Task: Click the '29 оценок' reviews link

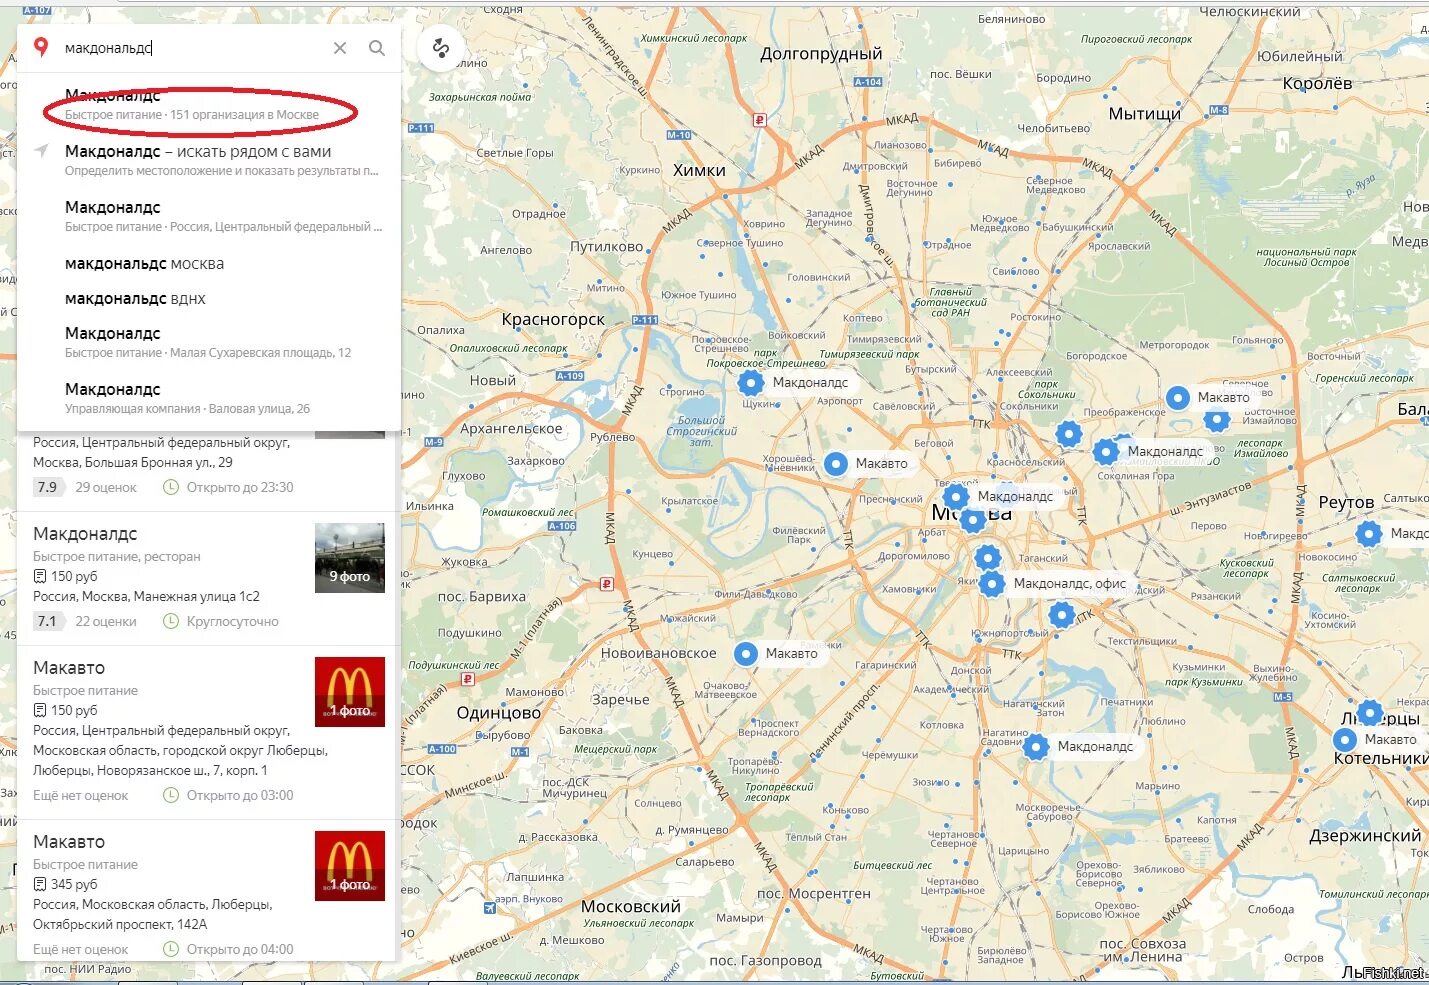Action: (106, 487)
